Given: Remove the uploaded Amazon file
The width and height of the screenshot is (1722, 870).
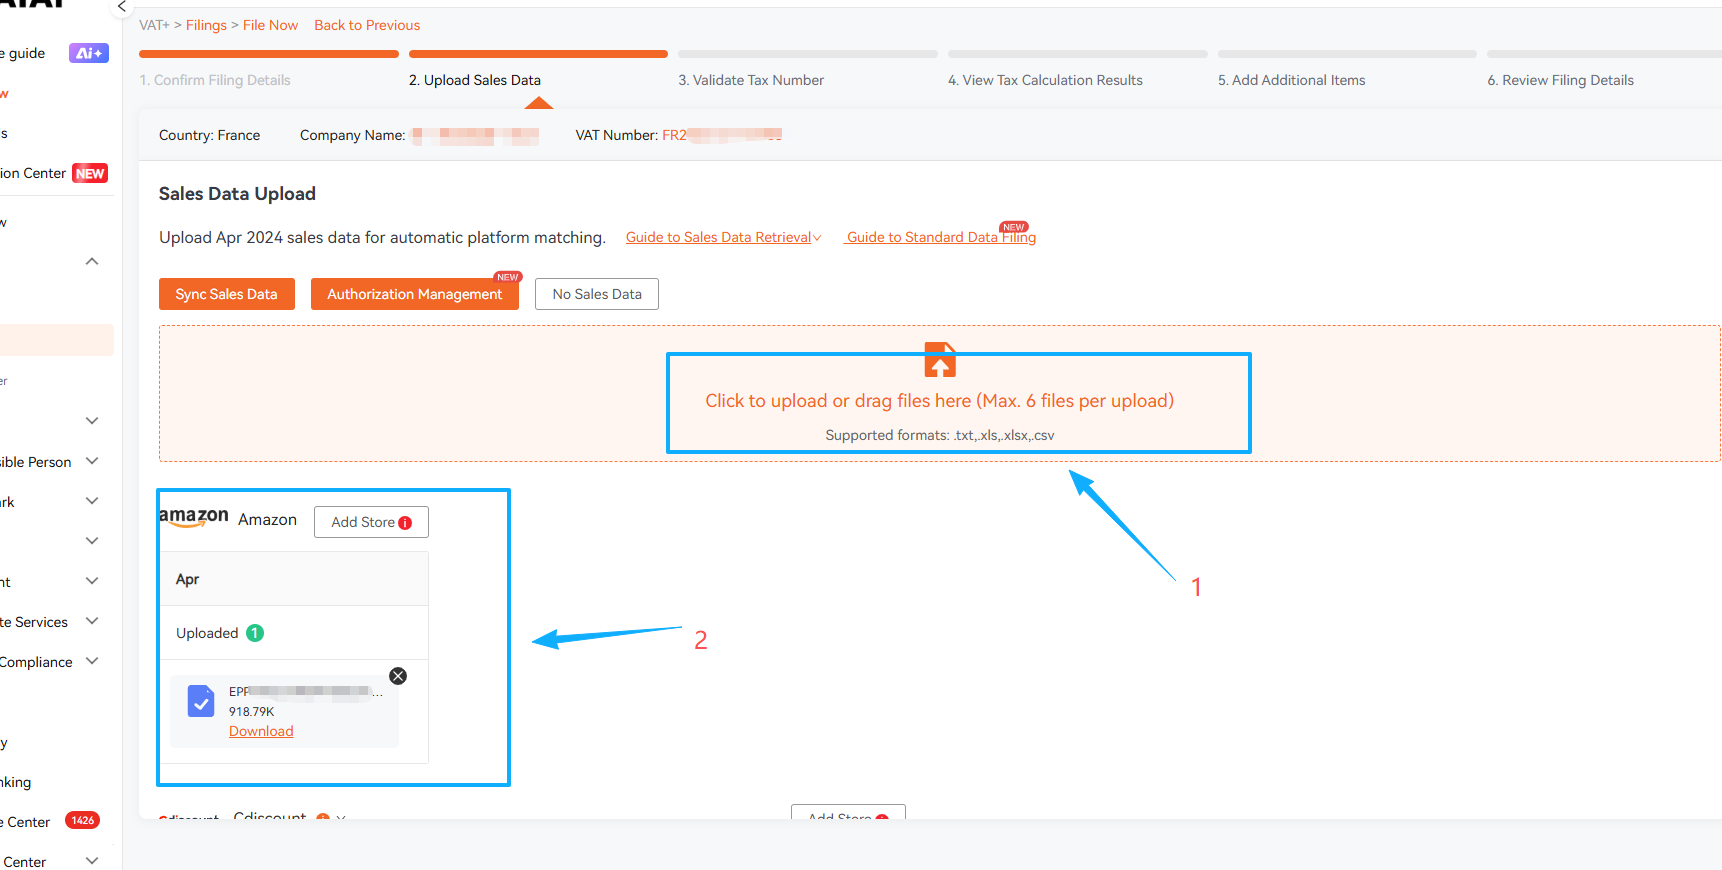Looking at the screenshot, I should coord(398,676).
